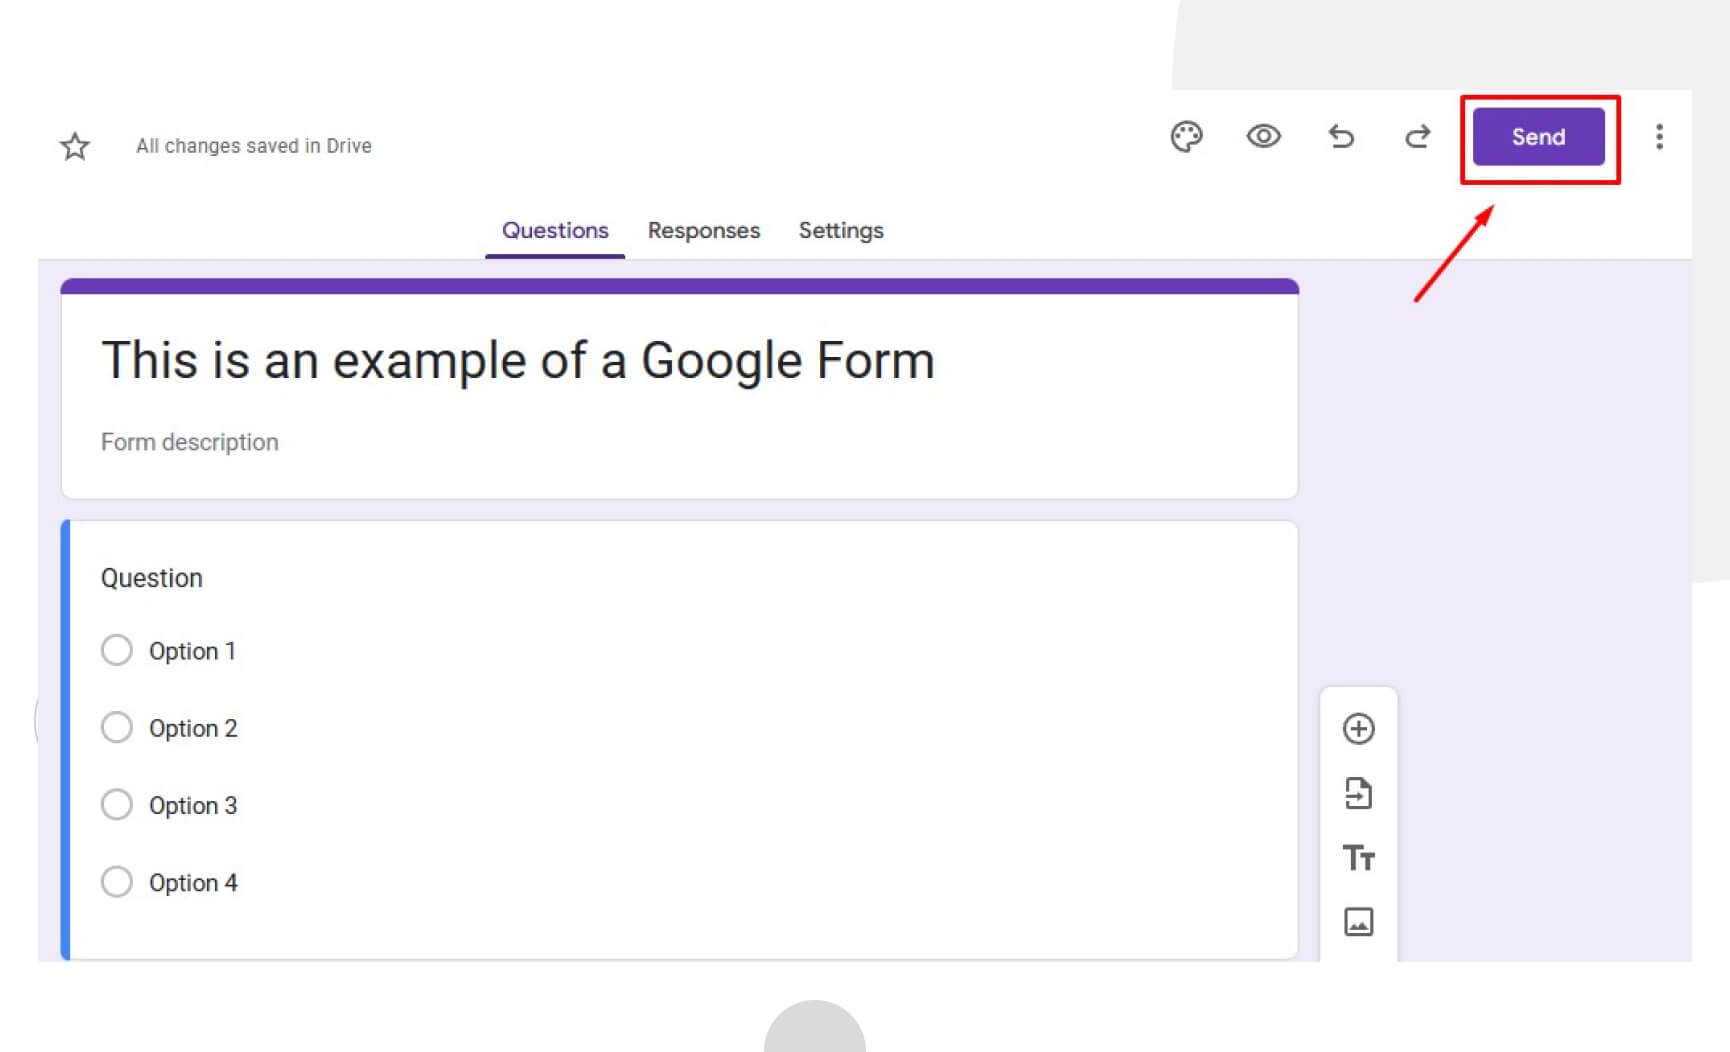Open the more options three-dot menu
This screenshot has width=1730, height=1052.
tap(1659, 137)
